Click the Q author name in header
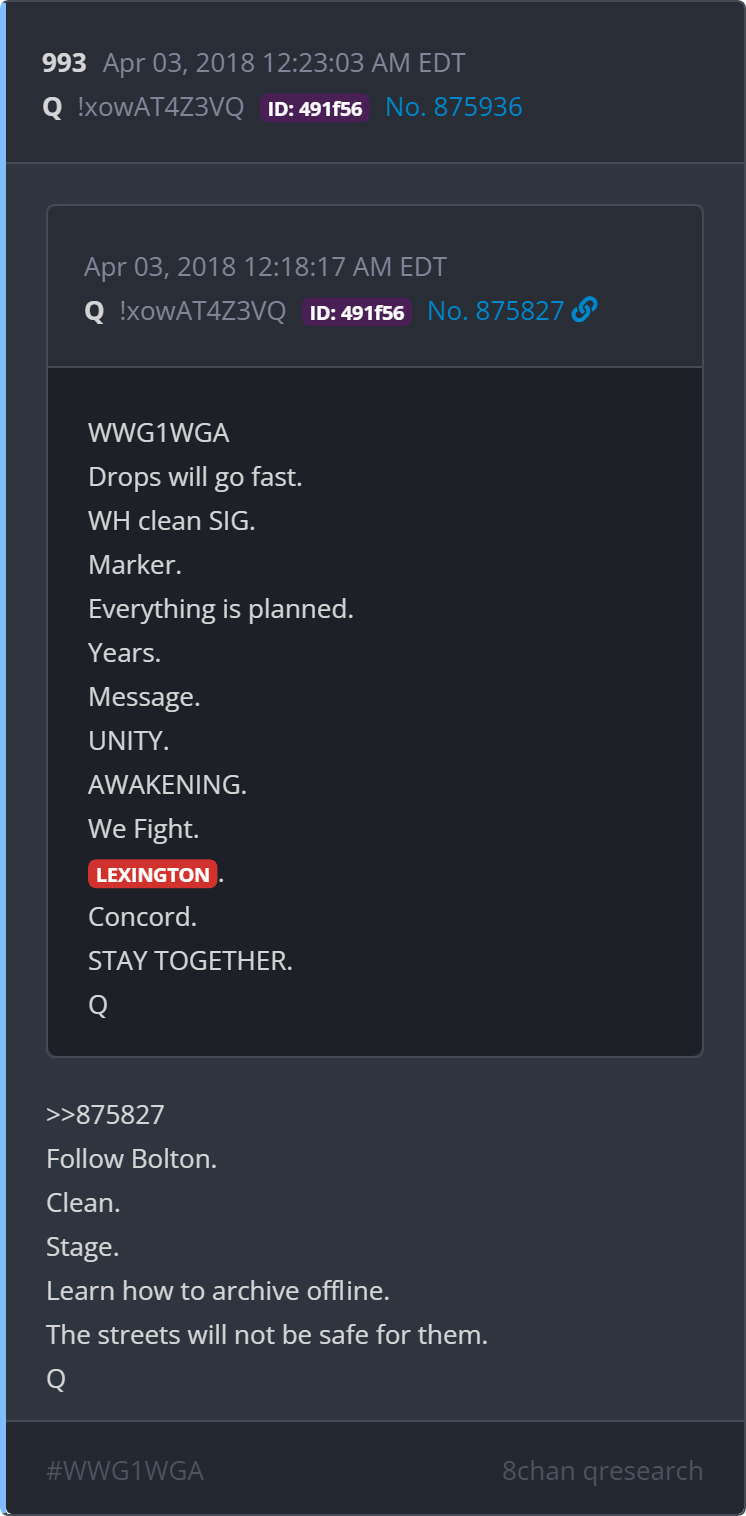 click(52, 108)
